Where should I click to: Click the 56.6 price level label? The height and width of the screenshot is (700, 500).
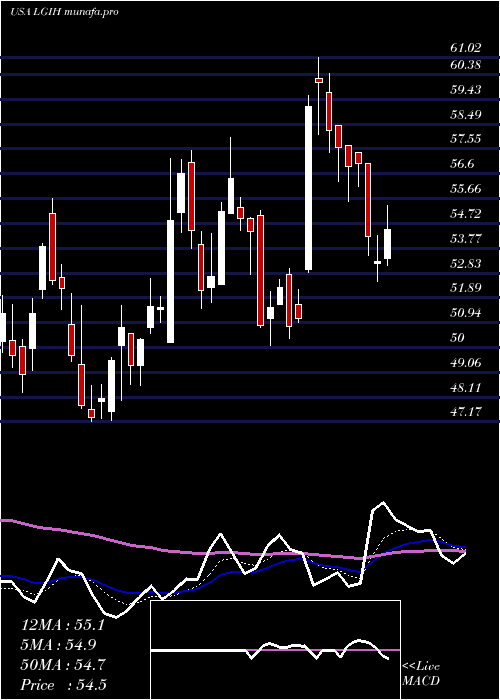[x=462, y=164]
